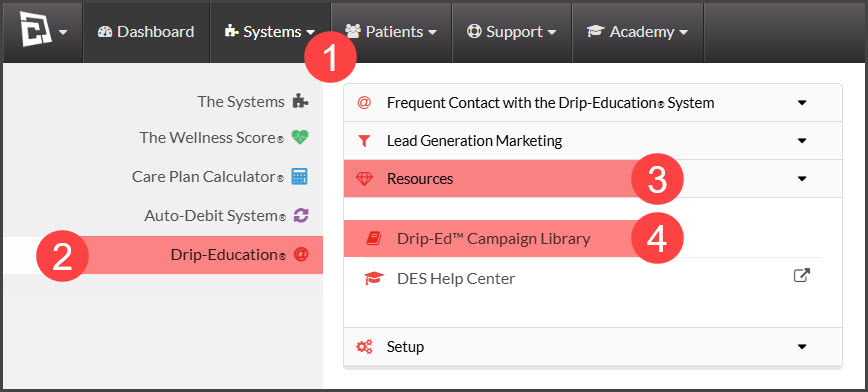This screenshot has height=392, width=868.
Task: Click the red gears Setup icon
Action: tap(364, 347)
